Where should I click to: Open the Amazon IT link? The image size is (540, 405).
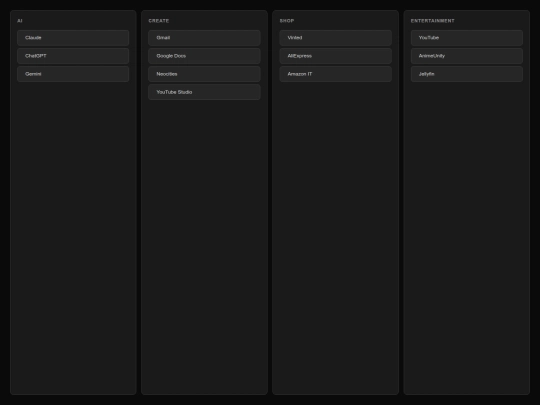335,74
